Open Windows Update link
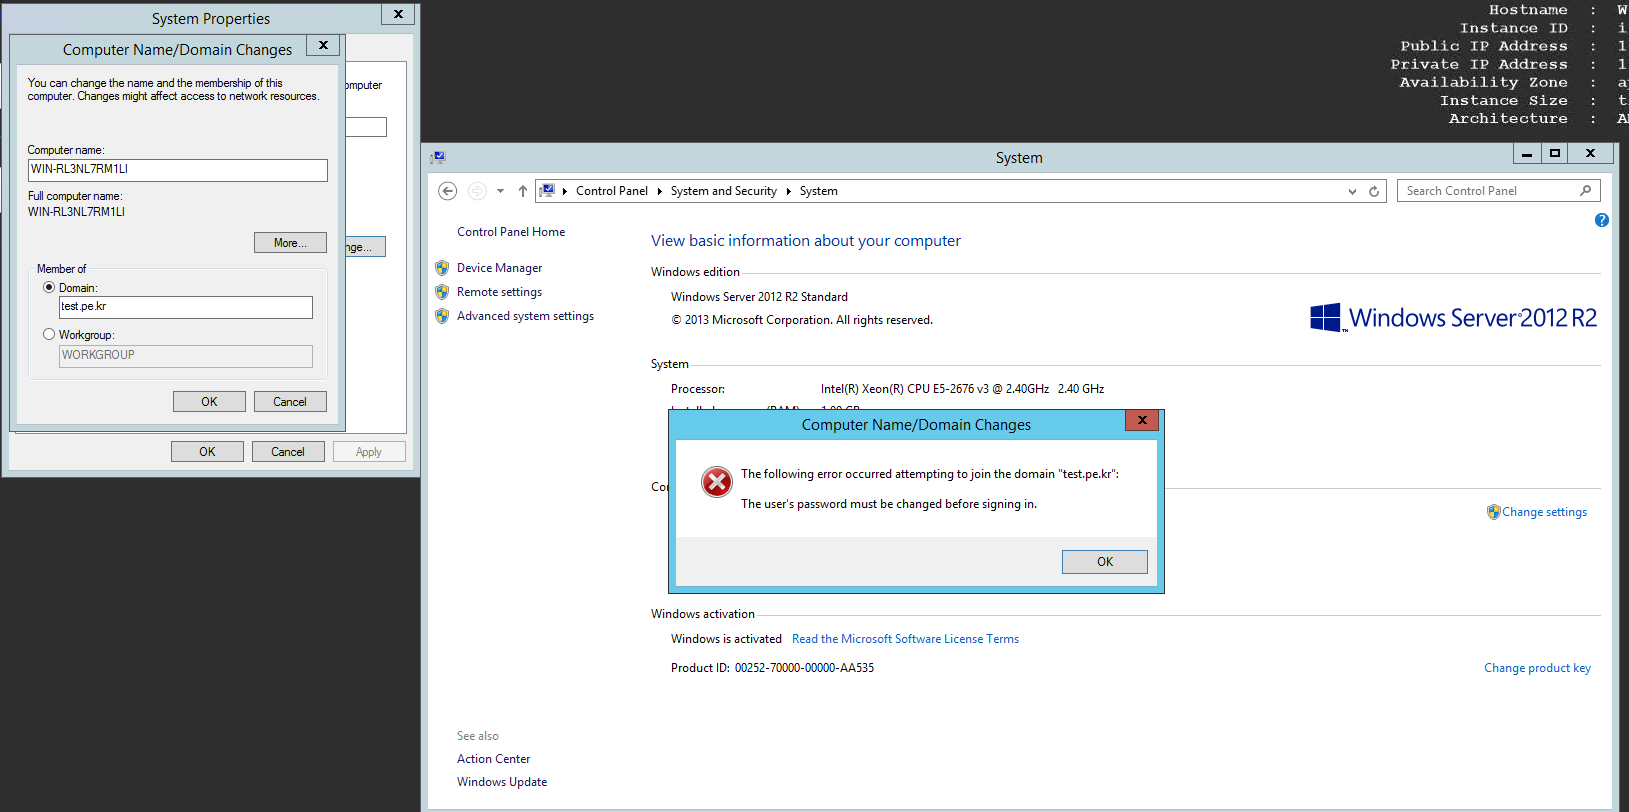The image size is (1629, 812). pos(502,782)
